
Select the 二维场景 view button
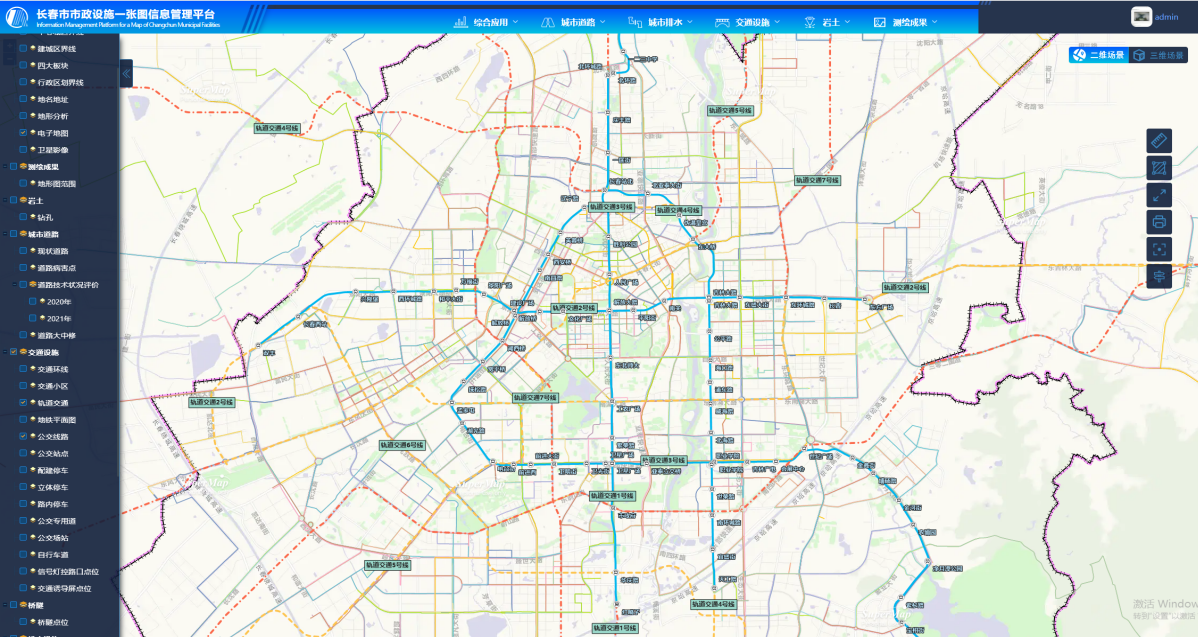1099,56
